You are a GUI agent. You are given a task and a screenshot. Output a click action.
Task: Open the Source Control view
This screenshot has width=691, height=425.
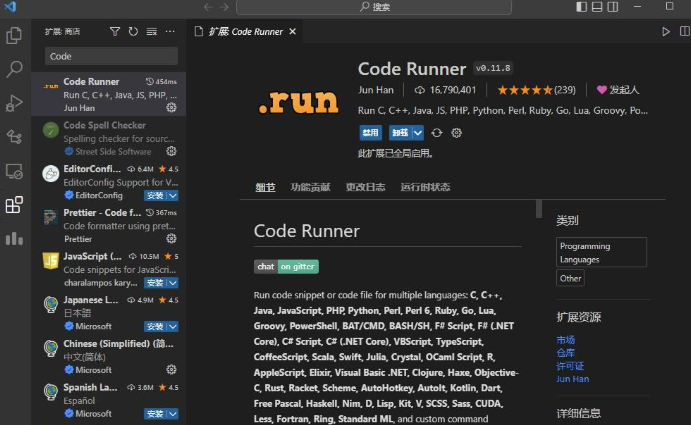point(14,137)
